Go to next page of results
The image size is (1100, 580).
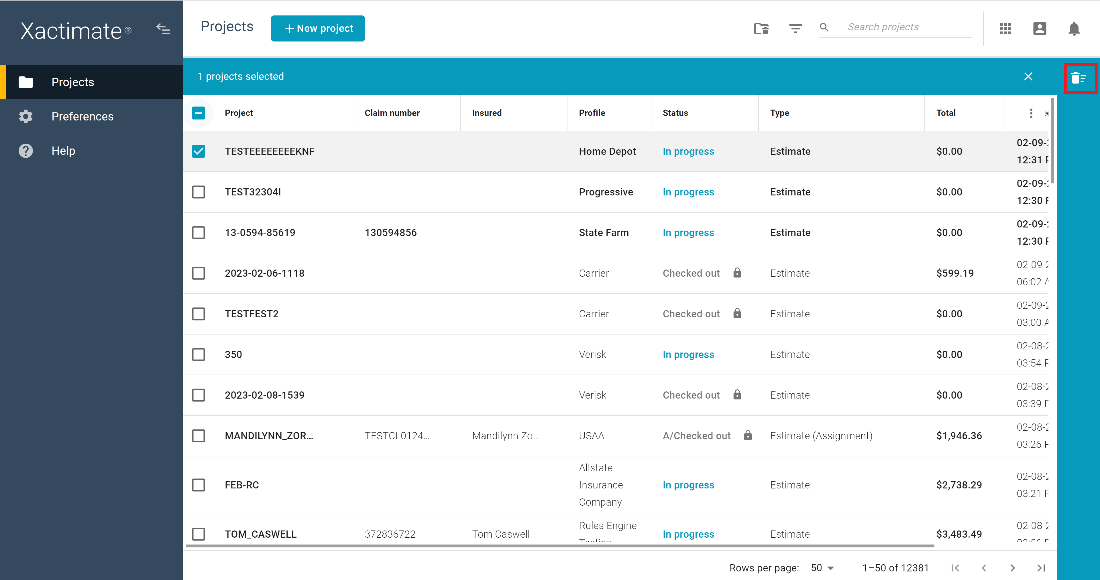1012,568
